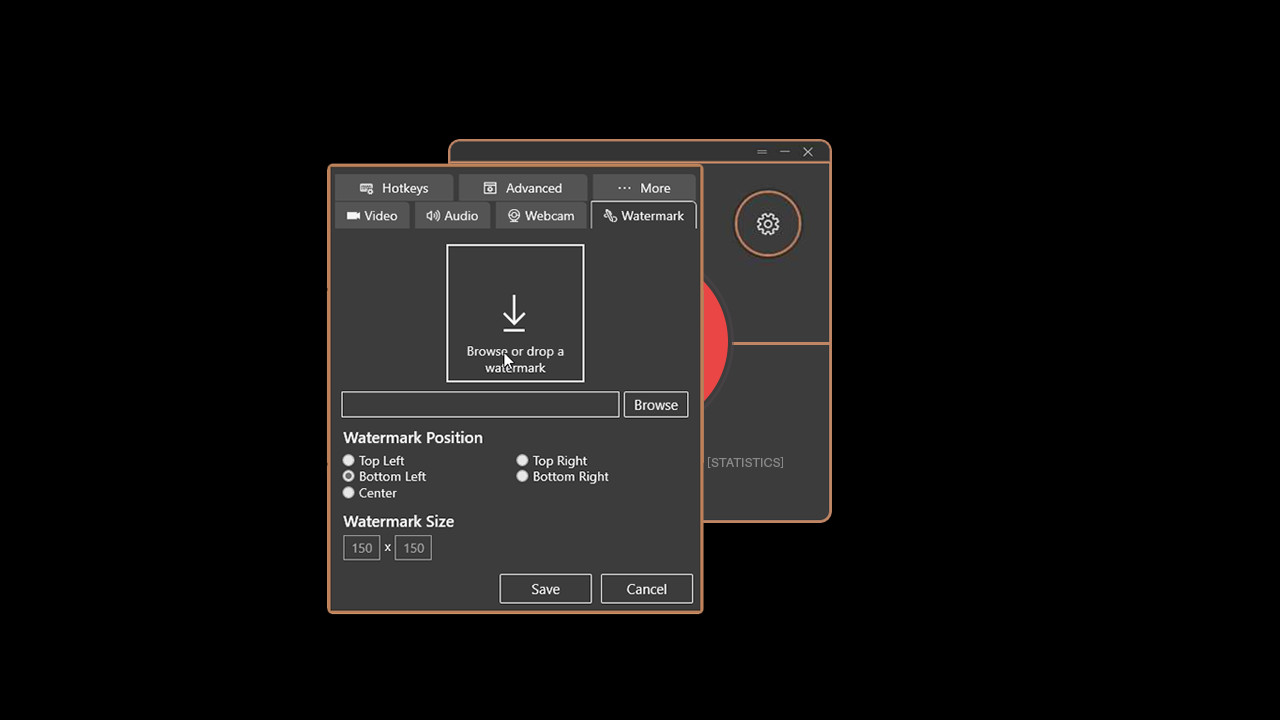Click the pen icon on the Watermark tab

611,215
